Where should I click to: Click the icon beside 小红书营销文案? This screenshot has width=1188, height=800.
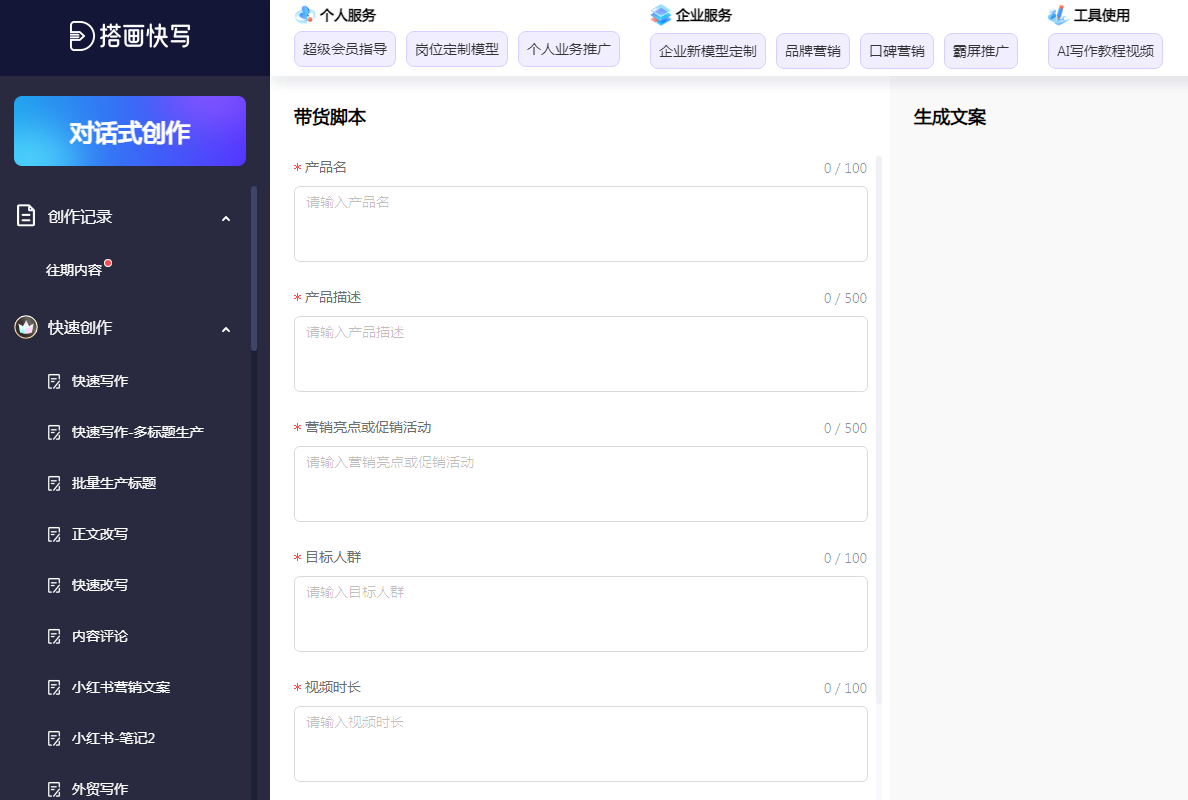point(55,687)
